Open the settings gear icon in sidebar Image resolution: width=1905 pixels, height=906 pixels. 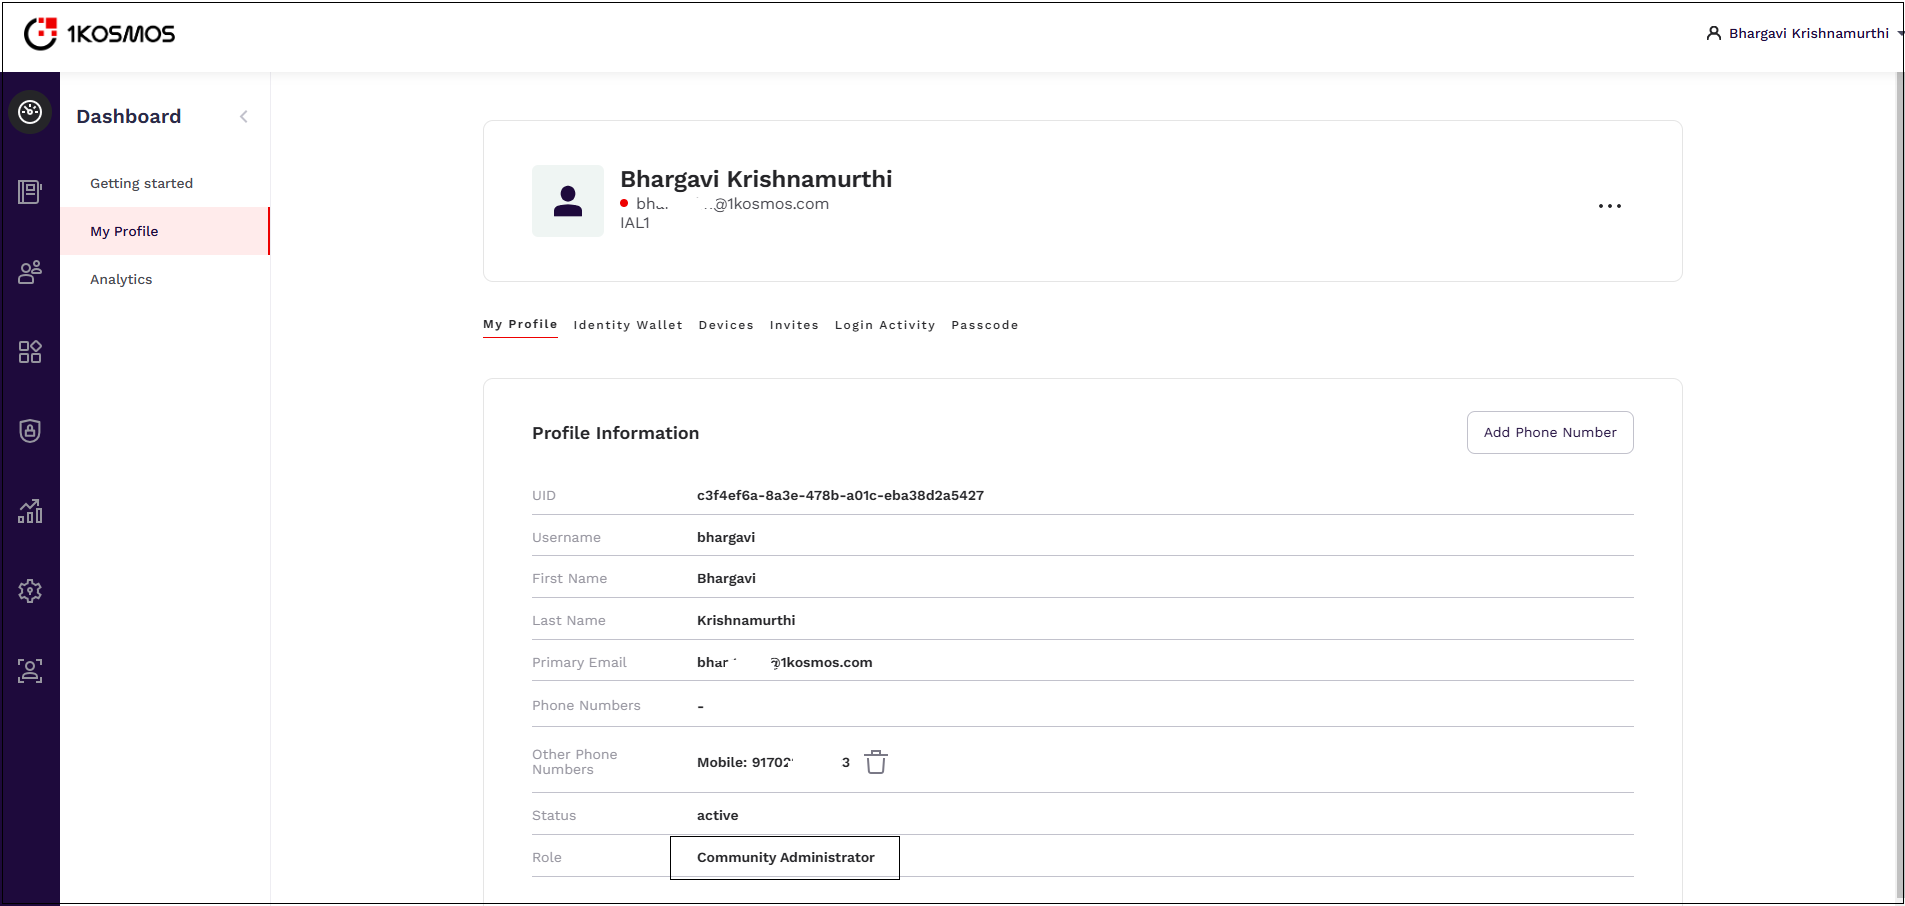click(x=30, y=591)
